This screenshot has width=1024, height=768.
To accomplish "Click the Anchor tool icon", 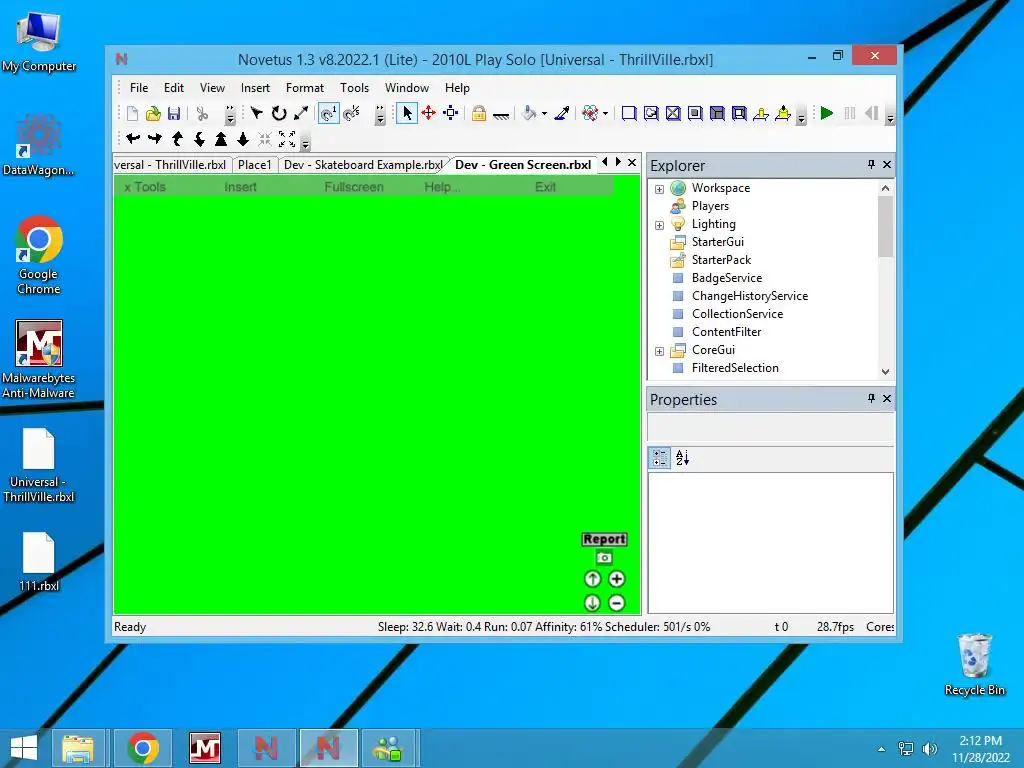I will [501, 115].
